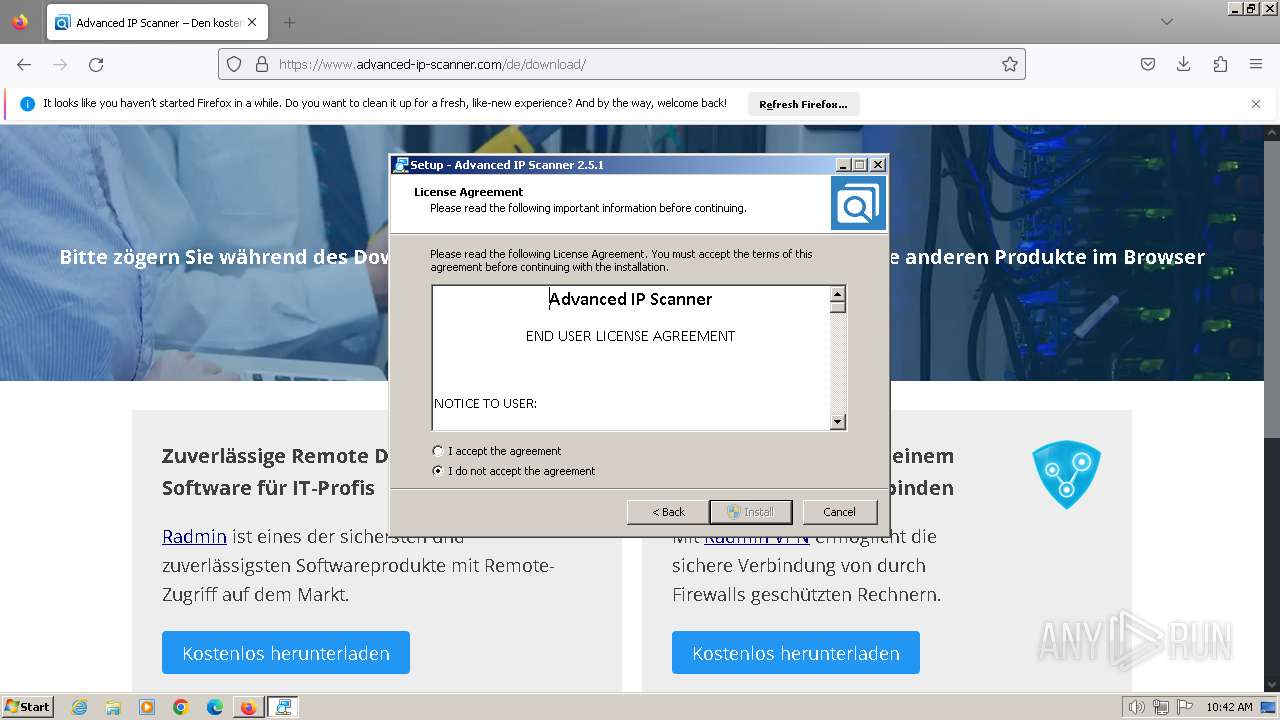Viewport: 1280px width, 720px height.
Task: Click the URL address bar
Action: (622, 64)
